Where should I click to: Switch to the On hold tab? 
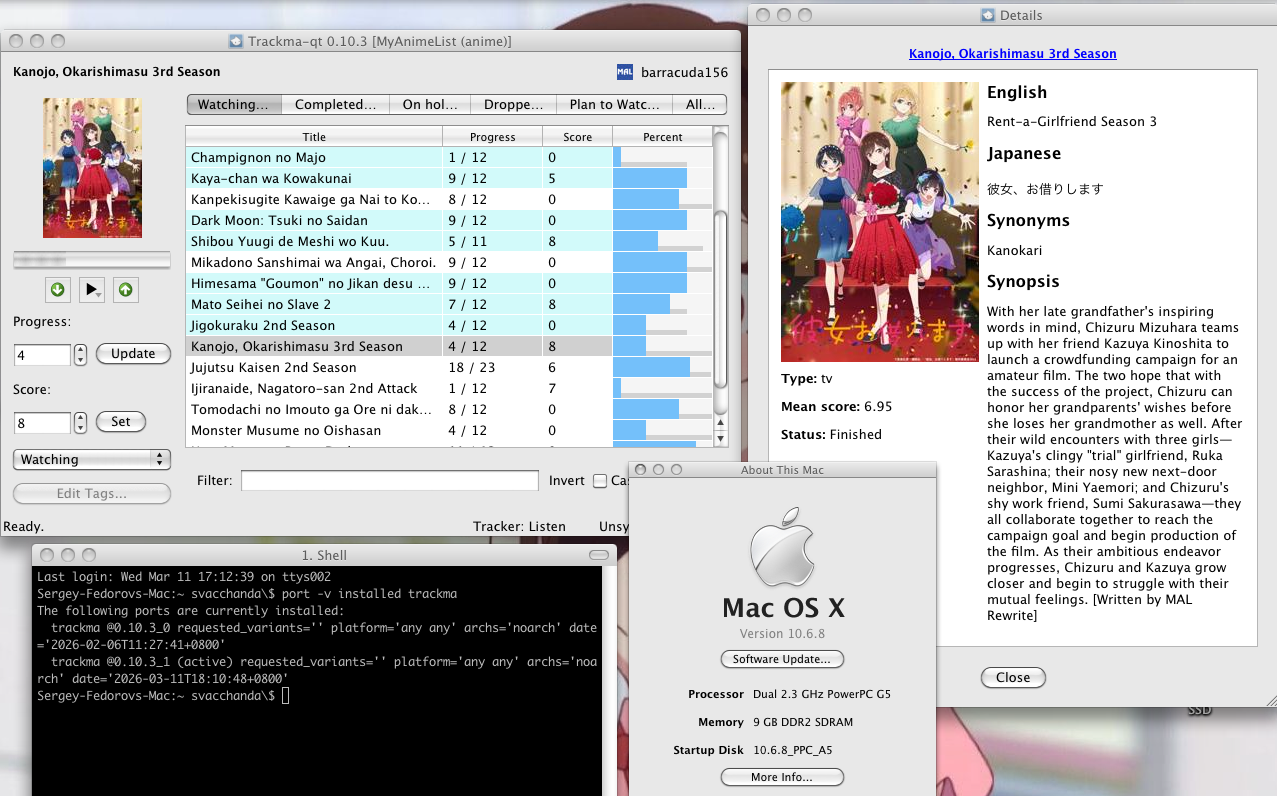(430, 104)
